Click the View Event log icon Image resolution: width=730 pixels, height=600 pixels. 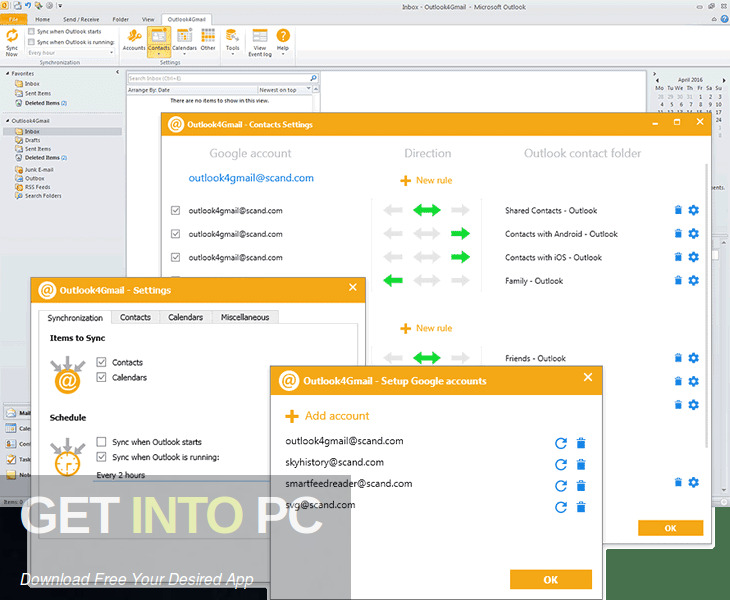[x=260, y=42]
